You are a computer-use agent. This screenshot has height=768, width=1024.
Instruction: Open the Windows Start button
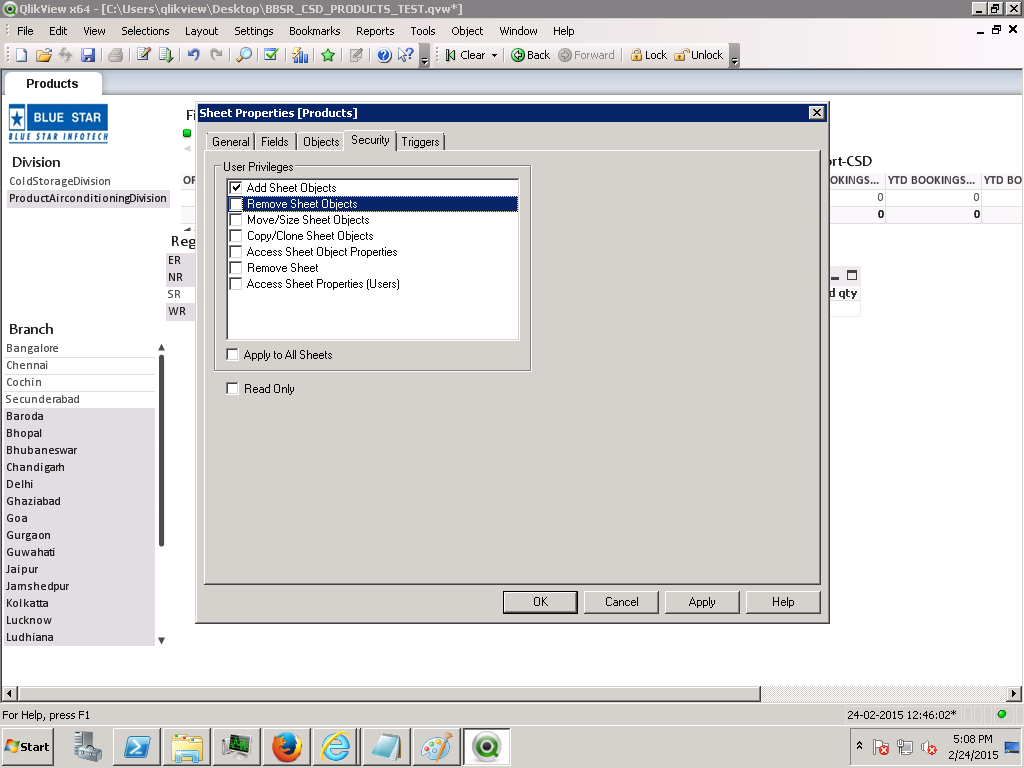tap(27, 747)
